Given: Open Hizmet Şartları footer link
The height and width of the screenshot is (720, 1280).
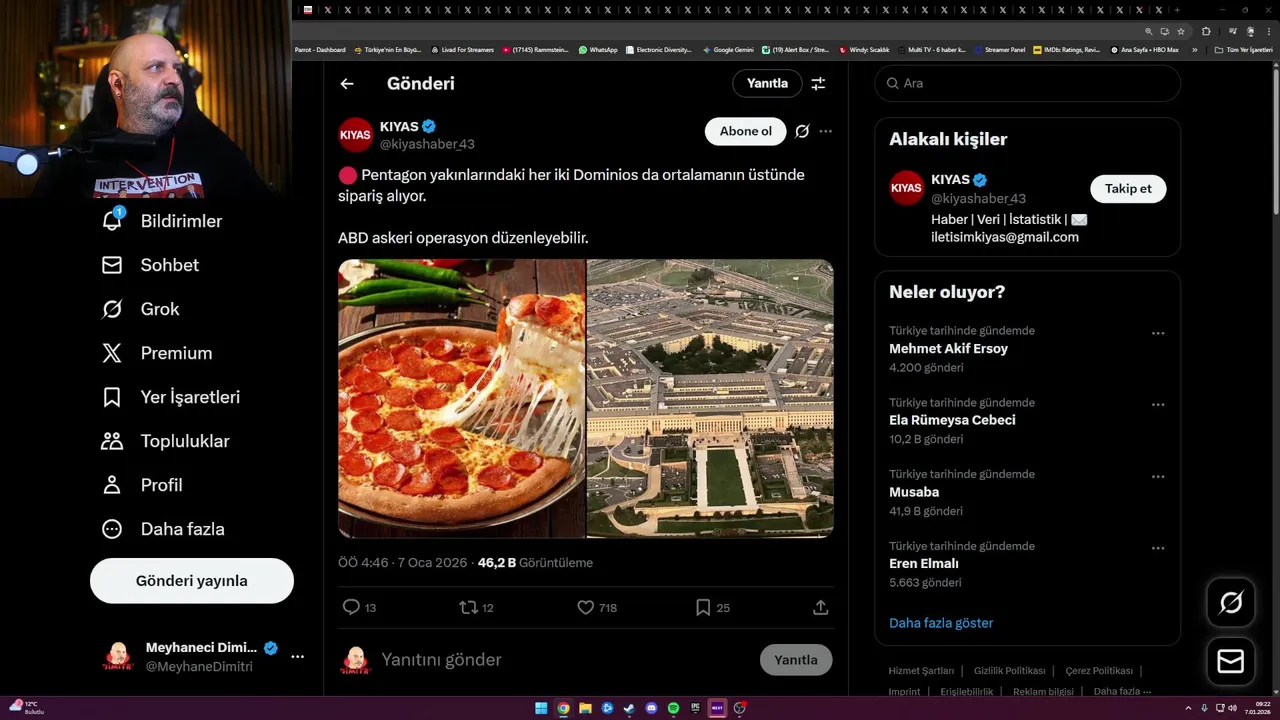Looking at the screenshot, I should [921, 671].
